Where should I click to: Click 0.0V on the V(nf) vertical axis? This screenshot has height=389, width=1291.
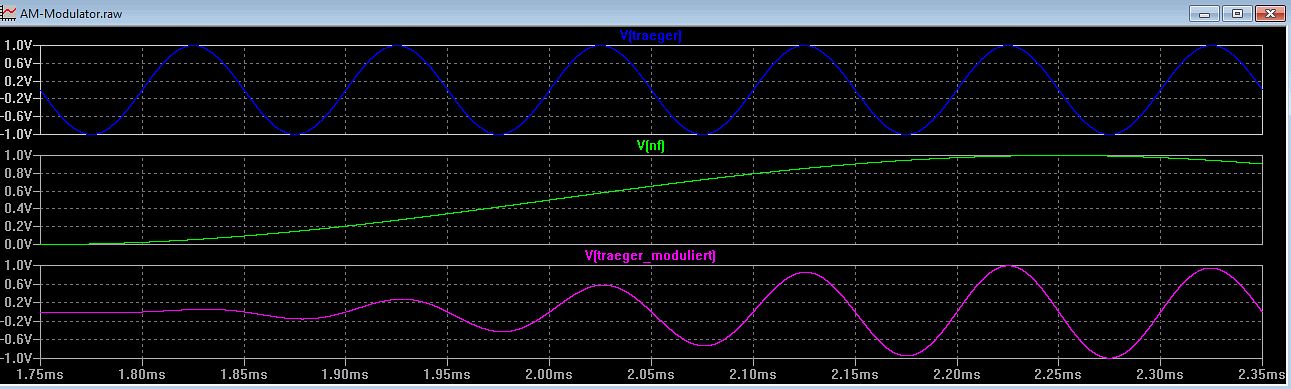pos(19,244)
